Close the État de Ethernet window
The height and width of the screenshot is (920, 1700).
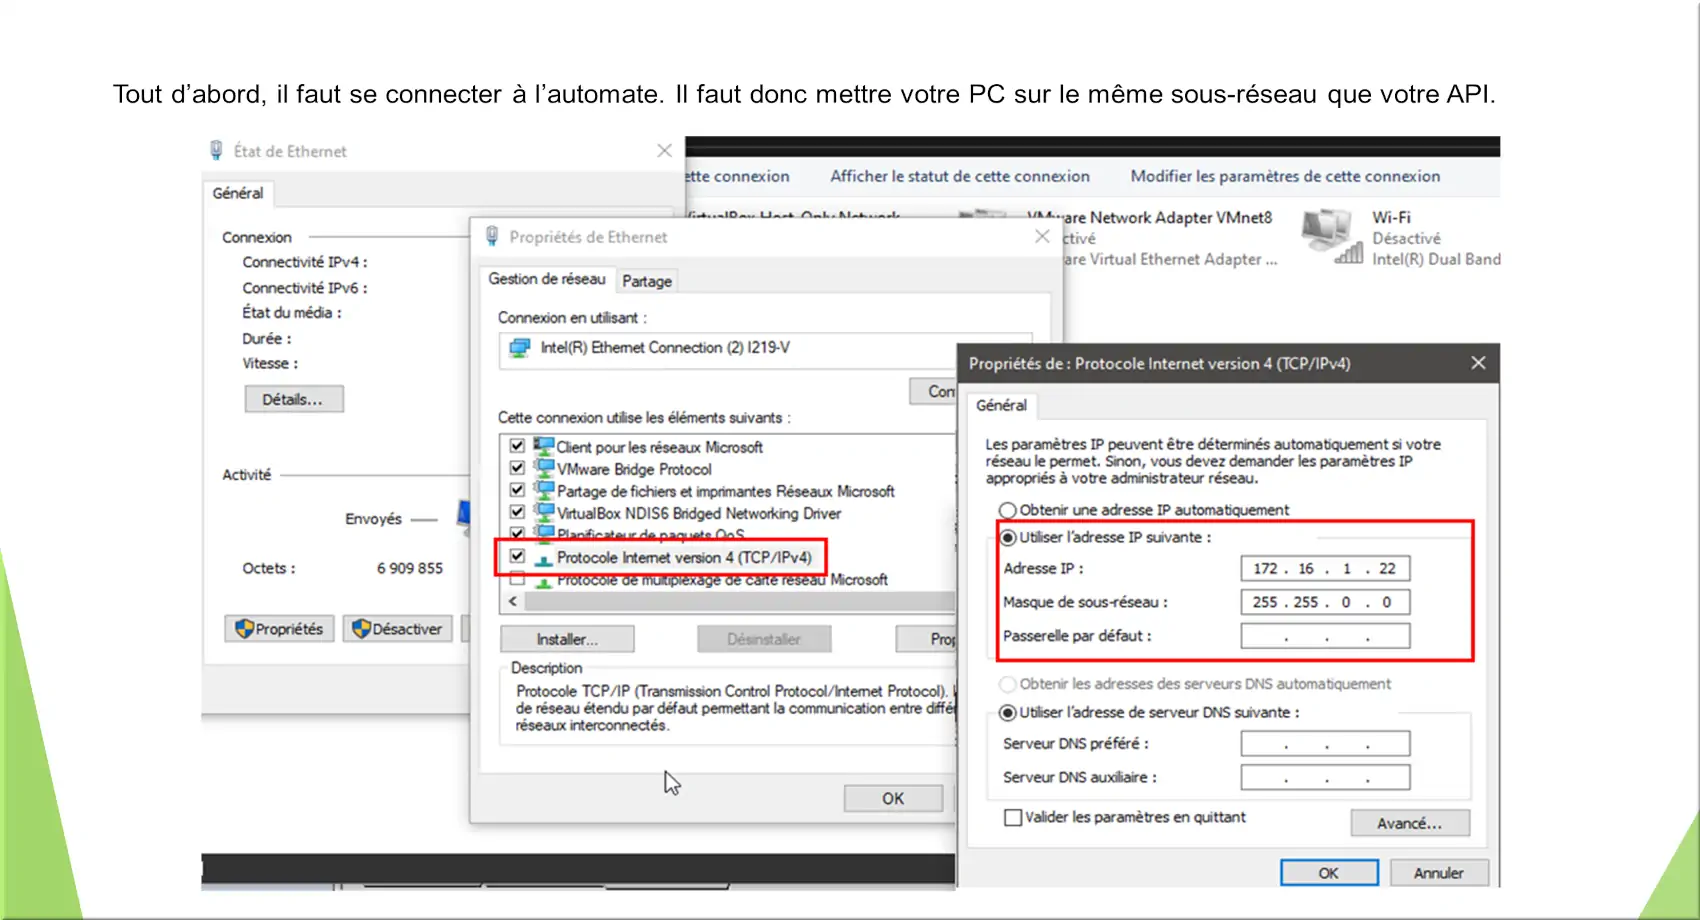[664, 150]
